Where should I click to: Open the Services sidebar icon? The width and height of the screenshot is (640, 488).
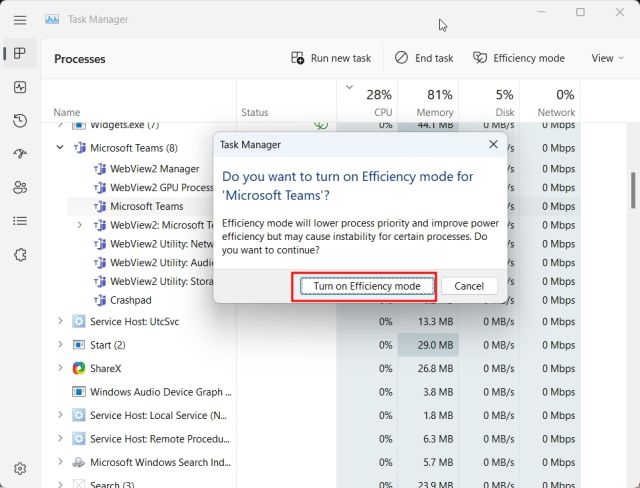pos(20,254)
